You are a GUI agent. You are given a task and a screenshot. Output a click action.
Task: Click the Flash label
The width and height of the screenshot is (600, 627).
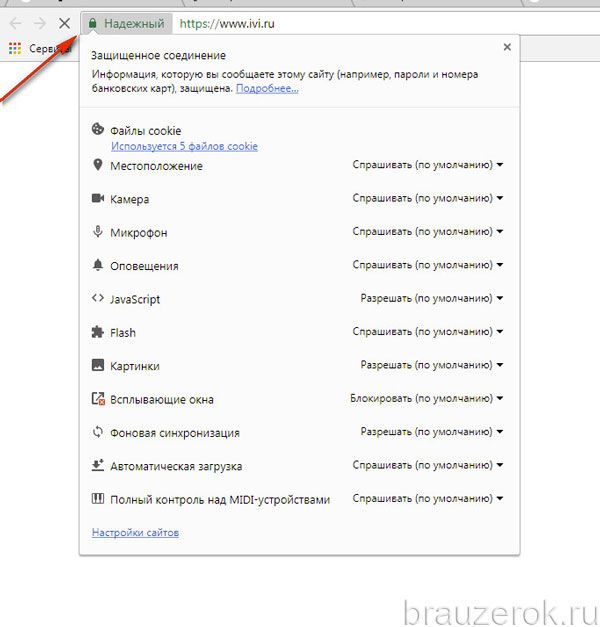123,333
